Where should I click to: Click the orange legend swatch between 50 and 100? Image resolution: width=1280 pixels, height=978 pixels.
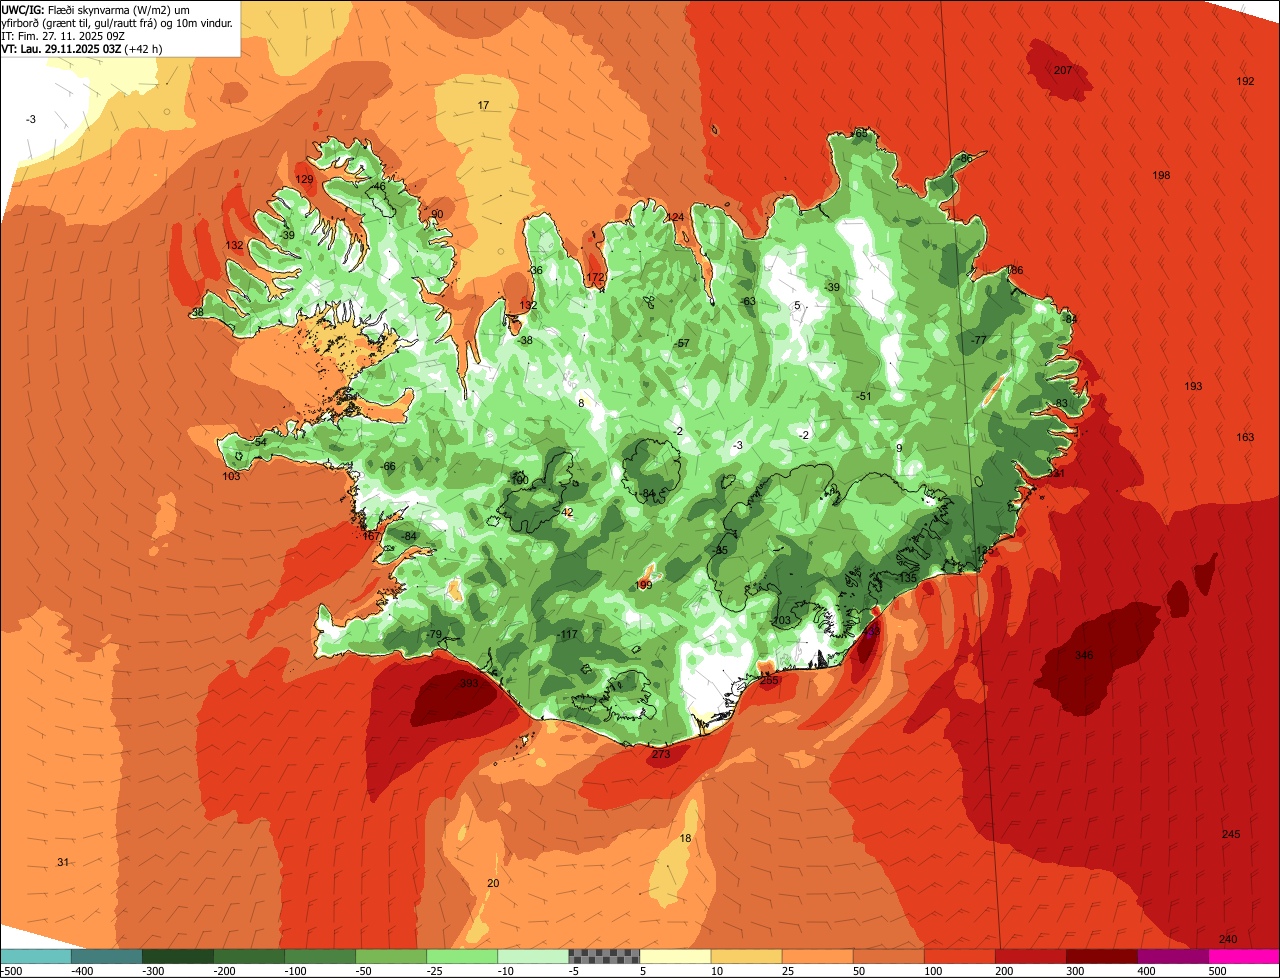point(888,956)
